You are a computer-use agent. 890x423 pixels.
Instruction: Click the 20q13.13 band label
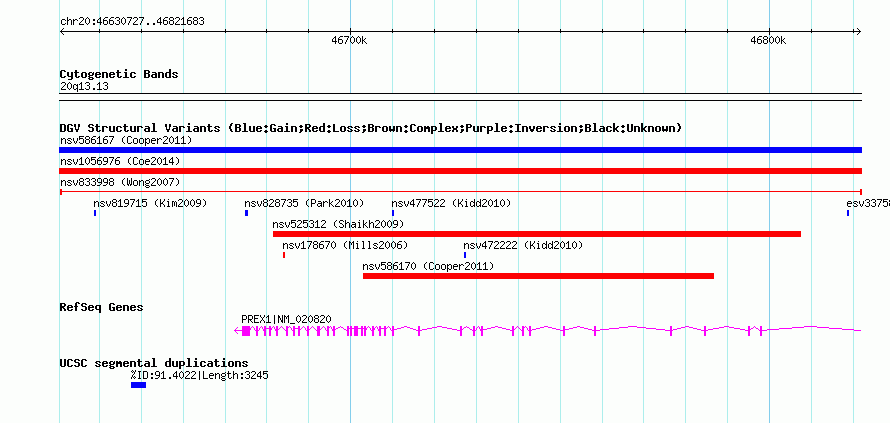pyautogui.click(x=84, y=87)
